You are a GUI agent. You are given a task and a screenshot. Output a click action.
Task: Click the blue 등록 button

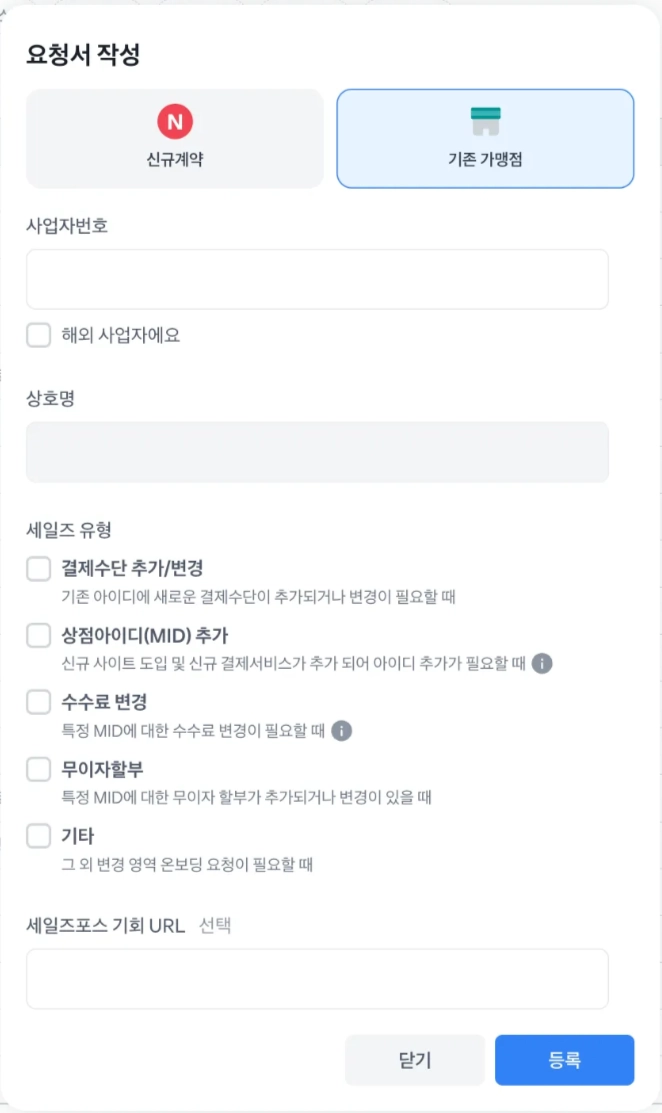click(x=564, y=1060)
